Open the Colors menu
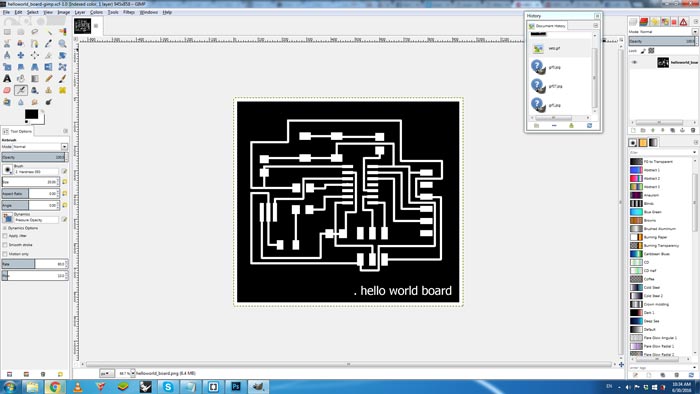The image size is (700, 394). click(96, 12)
